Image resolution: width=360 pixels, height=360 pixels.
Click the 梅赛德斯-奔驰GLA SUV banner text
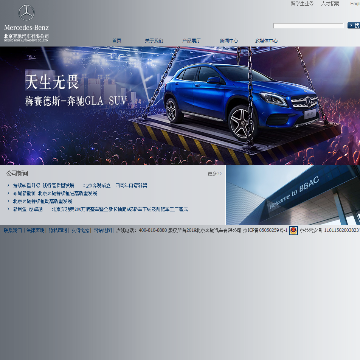76,101
